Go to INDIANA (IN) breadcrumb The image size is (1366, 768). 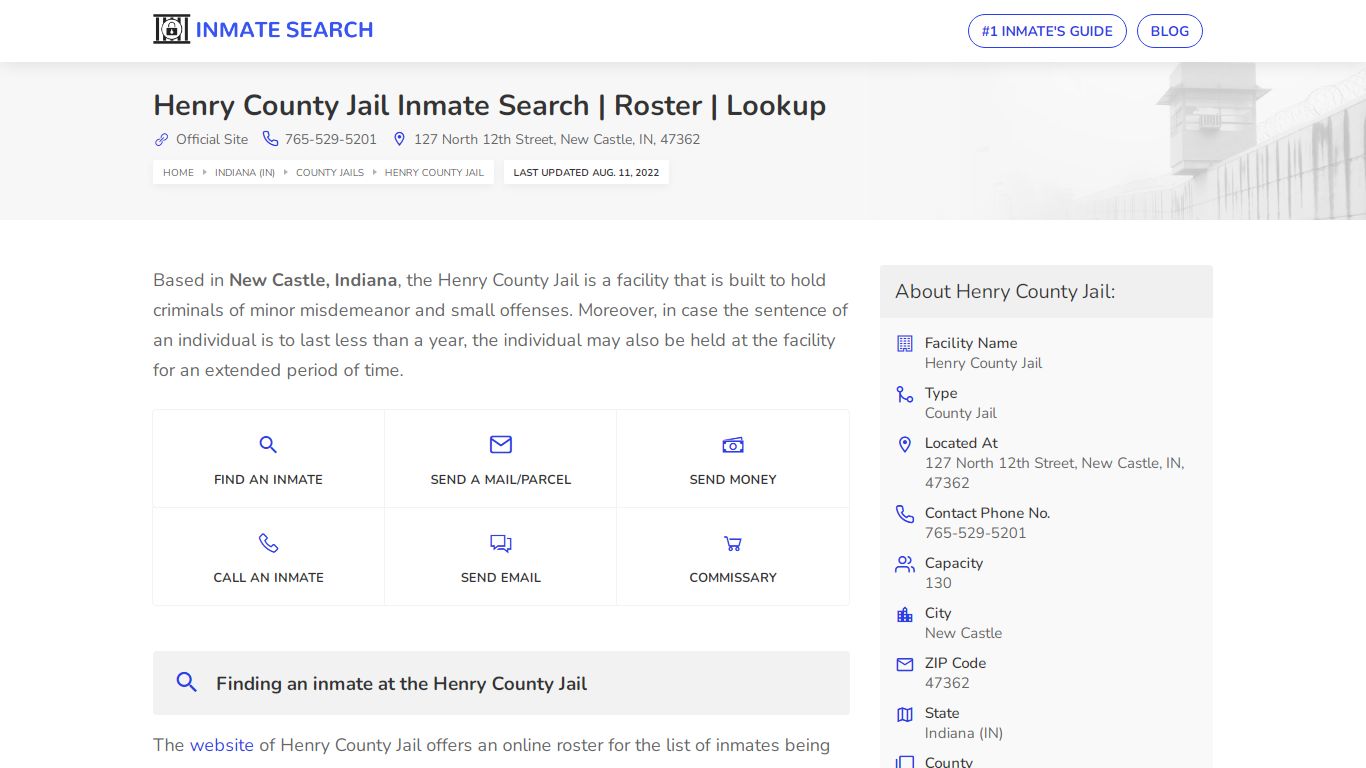245,172
